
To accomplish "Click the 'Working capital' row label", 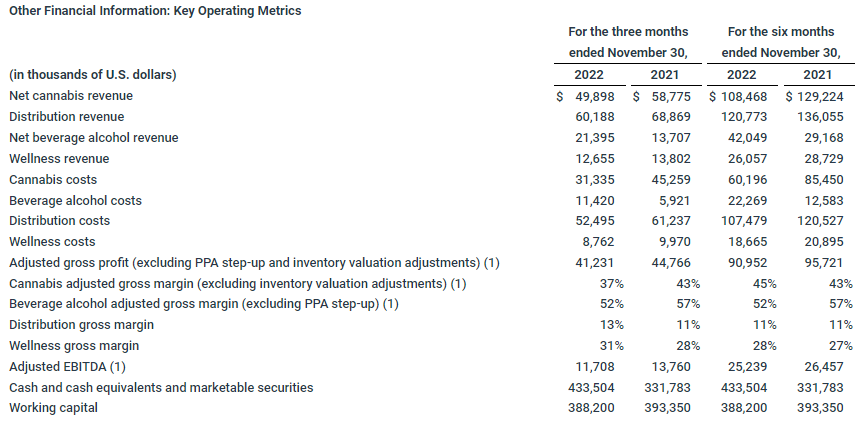I will [x=55, y=408].
